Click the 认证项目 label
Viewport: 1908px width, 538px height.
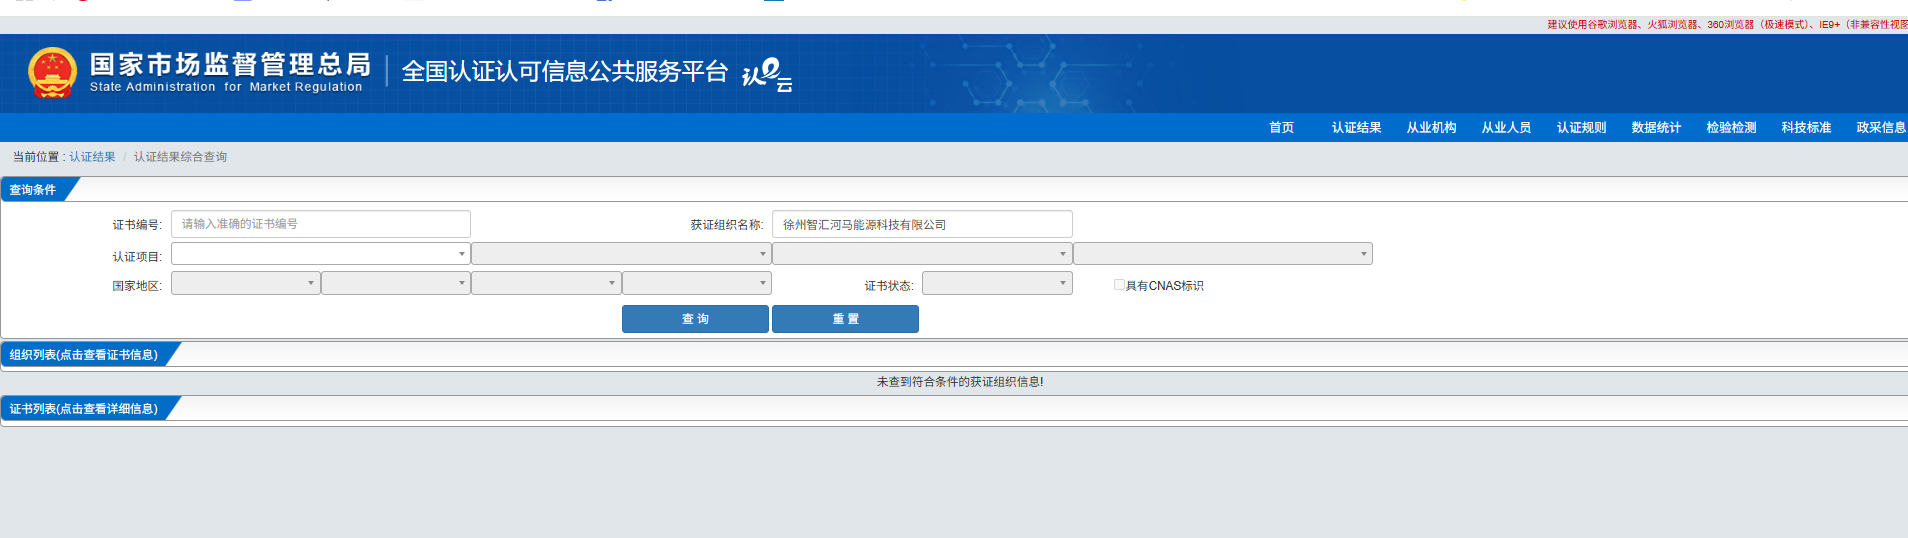click(137, 257)
